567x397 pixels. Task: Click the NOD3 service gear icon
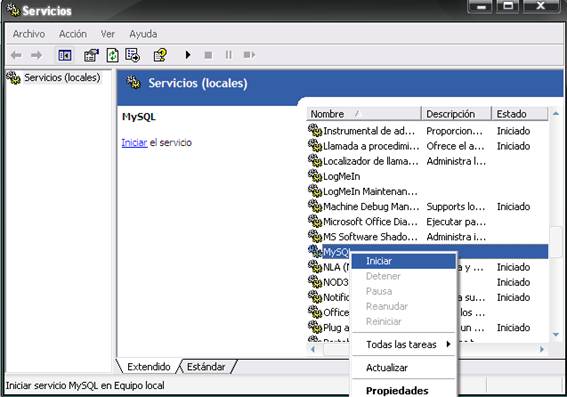tap(315, 281)
